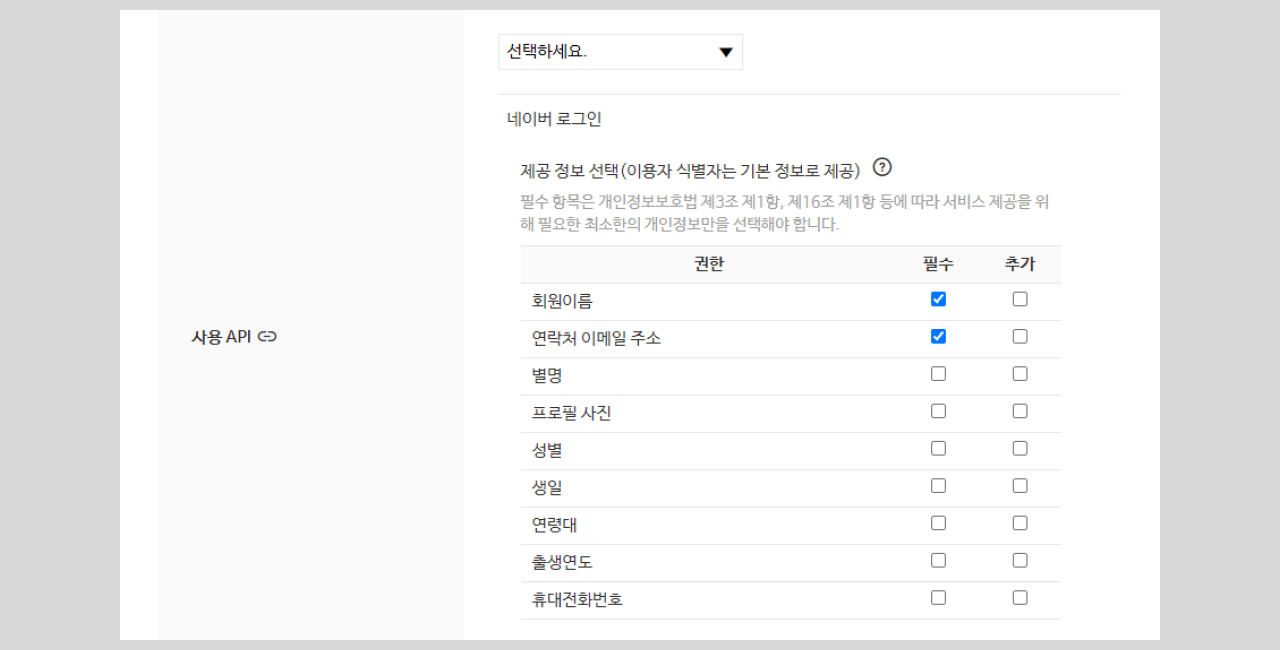
Task: Click the link icon beside 사용 API
Action: [267, 337]
